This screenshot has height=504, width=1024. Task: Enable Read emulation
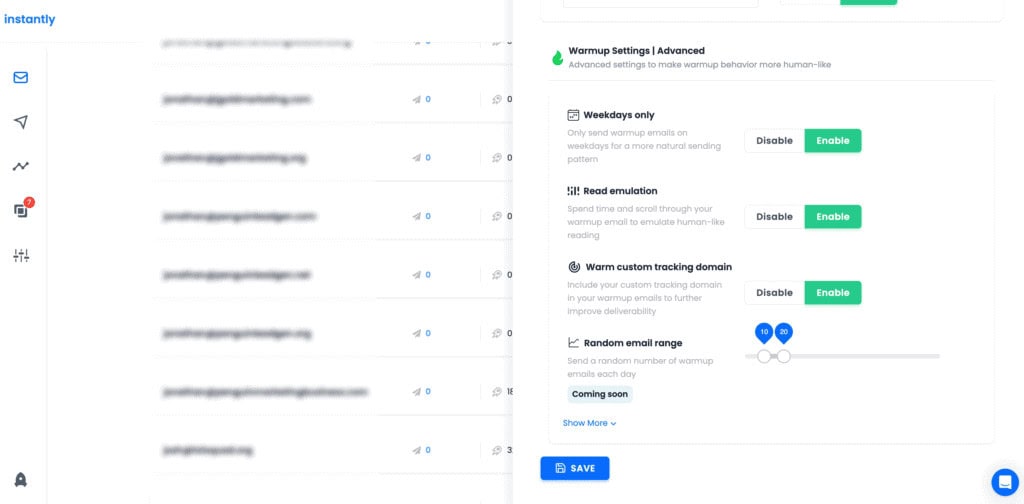(x=832, y=217)
